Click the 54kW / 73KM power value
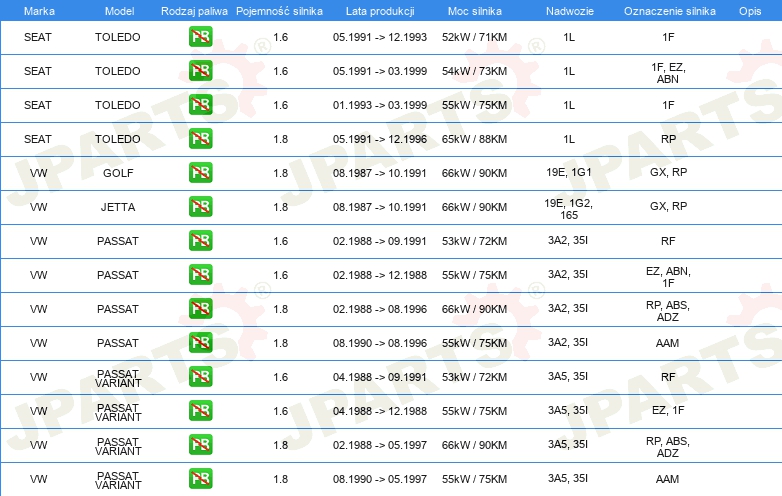 coord(474,71)
